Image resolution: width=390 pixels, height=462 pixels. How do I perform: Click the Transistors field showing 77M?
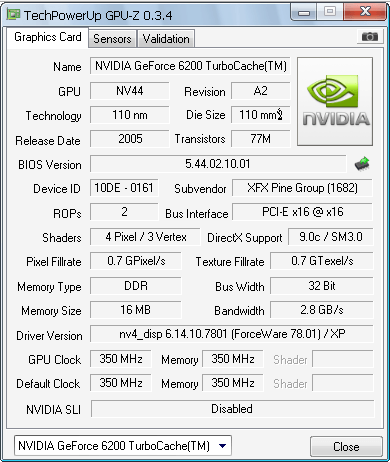[261, 139]
